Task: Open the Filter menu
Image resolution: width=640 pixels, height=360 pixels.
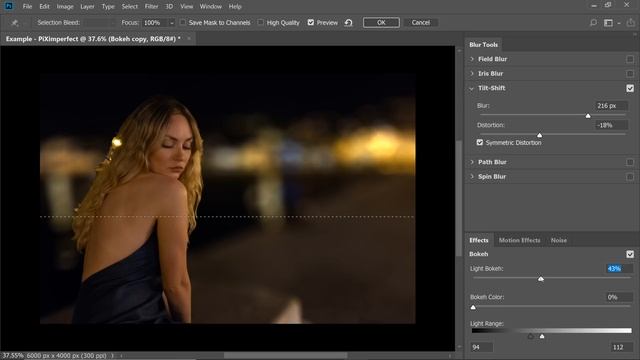Action: [151, 7]
